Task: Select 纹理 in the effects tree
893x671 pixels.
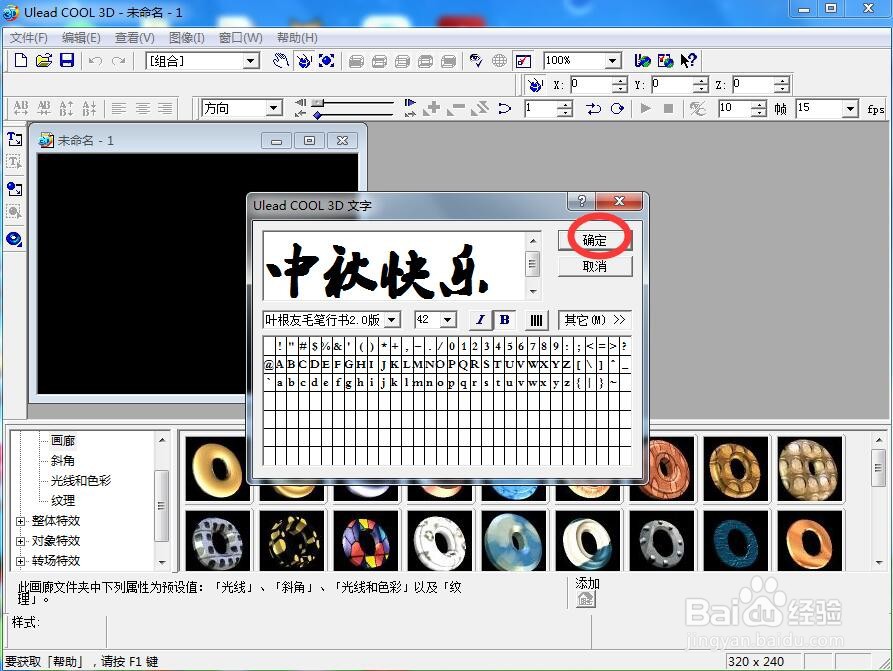Action: (63, 501)
